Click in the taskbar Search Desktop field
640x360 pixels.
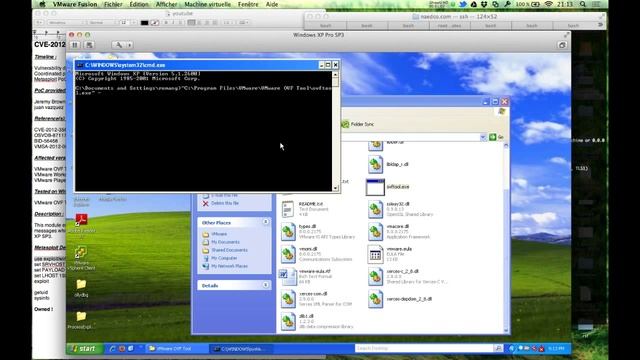tap(424, 348)
